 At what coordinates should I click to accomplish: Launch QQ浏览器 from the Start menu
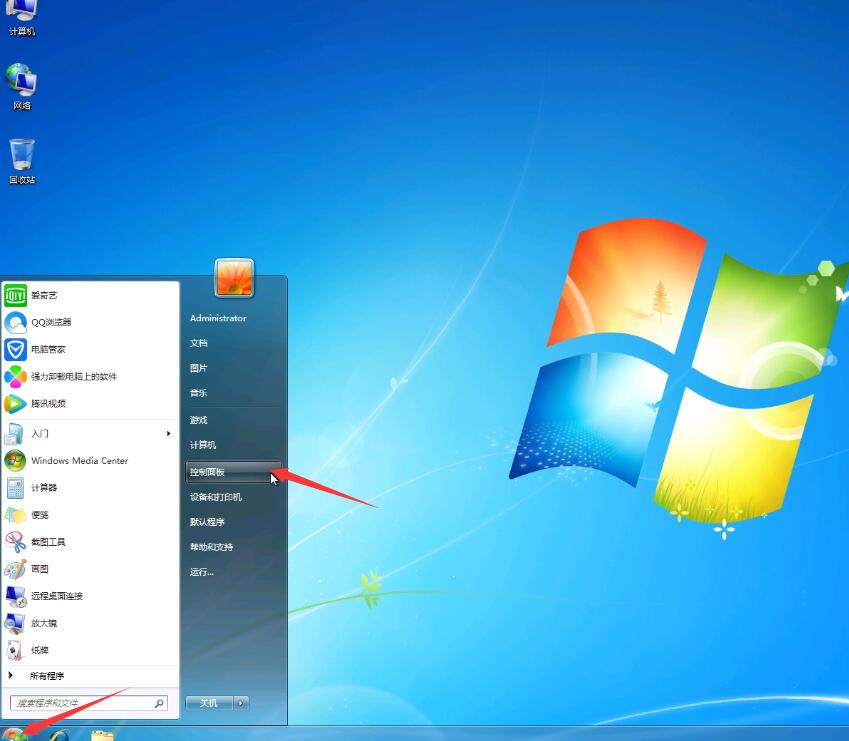(90, 322)
